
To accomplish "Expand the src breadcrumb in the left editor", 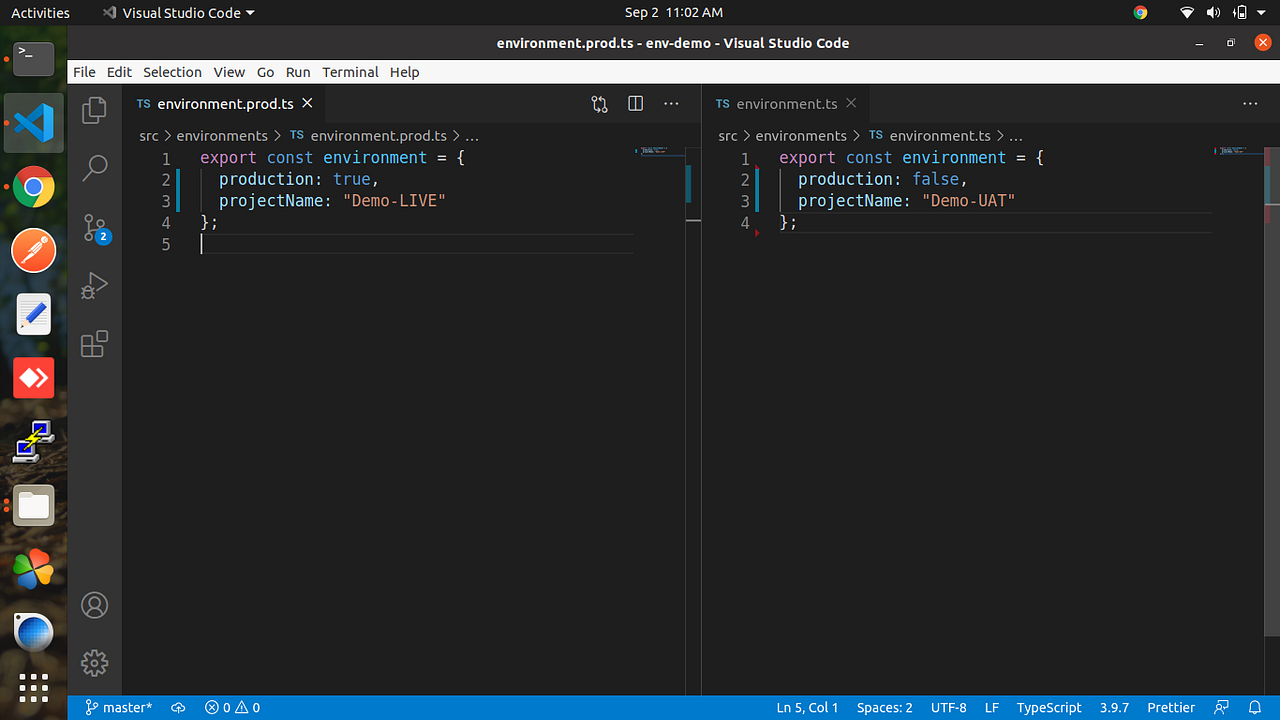I will click(149, 135).
